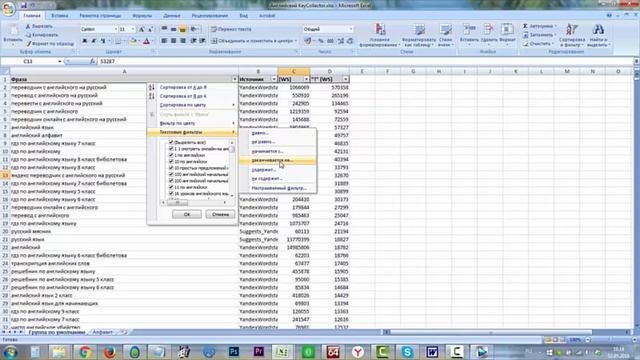640x360 pixels.
Task: Toggle italic formatting
Action: (93, 41)
